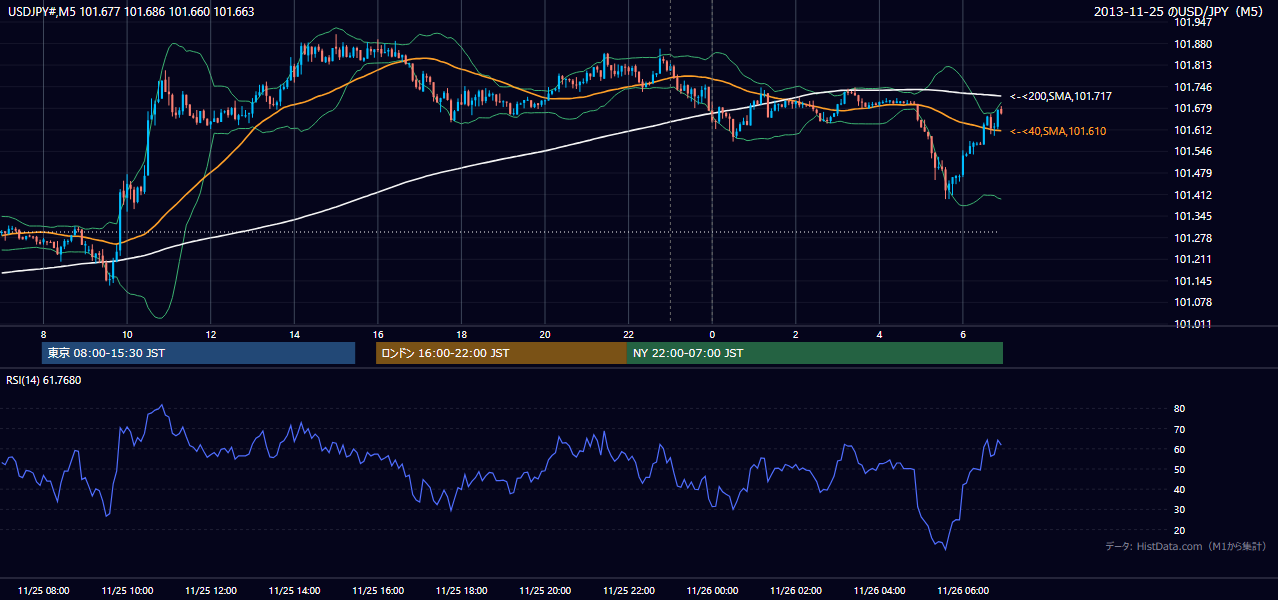Click price axis value 101.011

point(1194,324)
